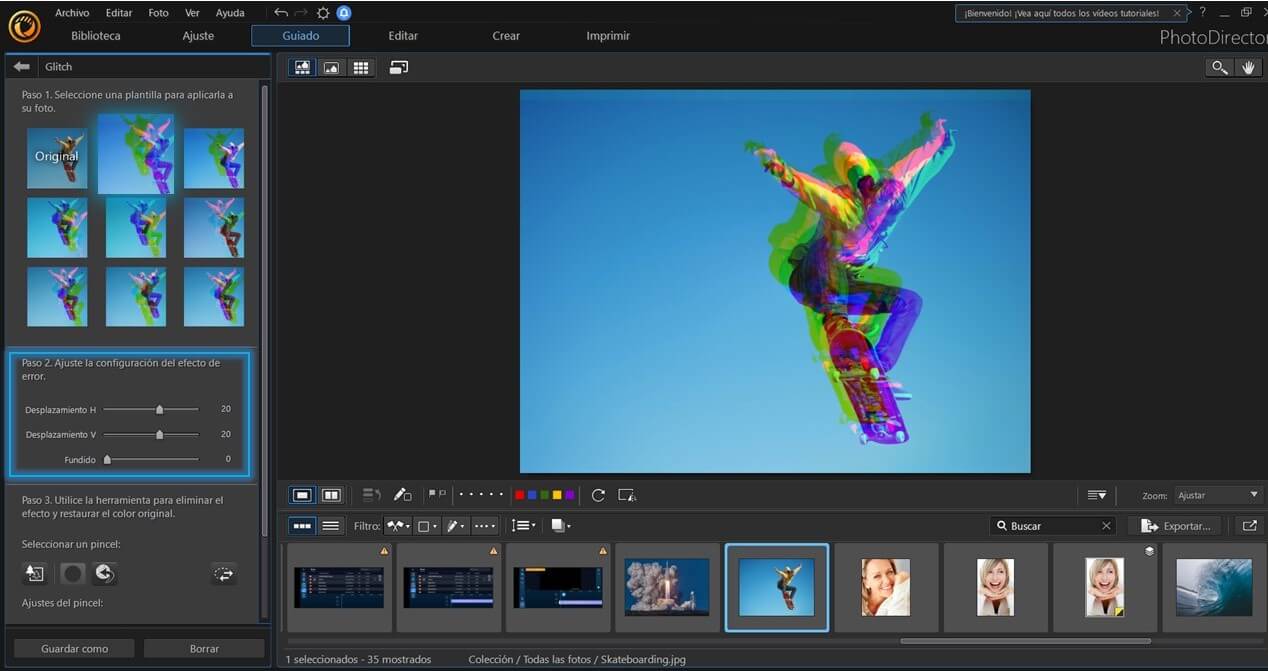Click the Fundido slider handle
Viewport: 1268px width, 671px height.
click(107, 460)
